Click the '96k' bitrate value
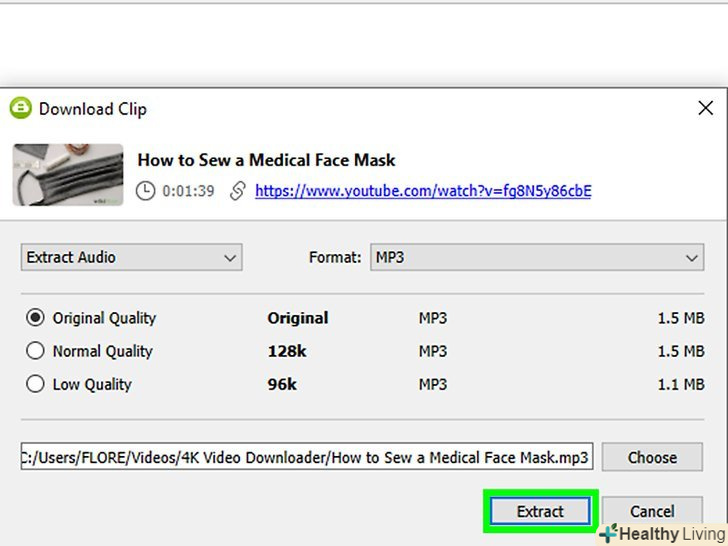728x546 pixels. (282, 384)
